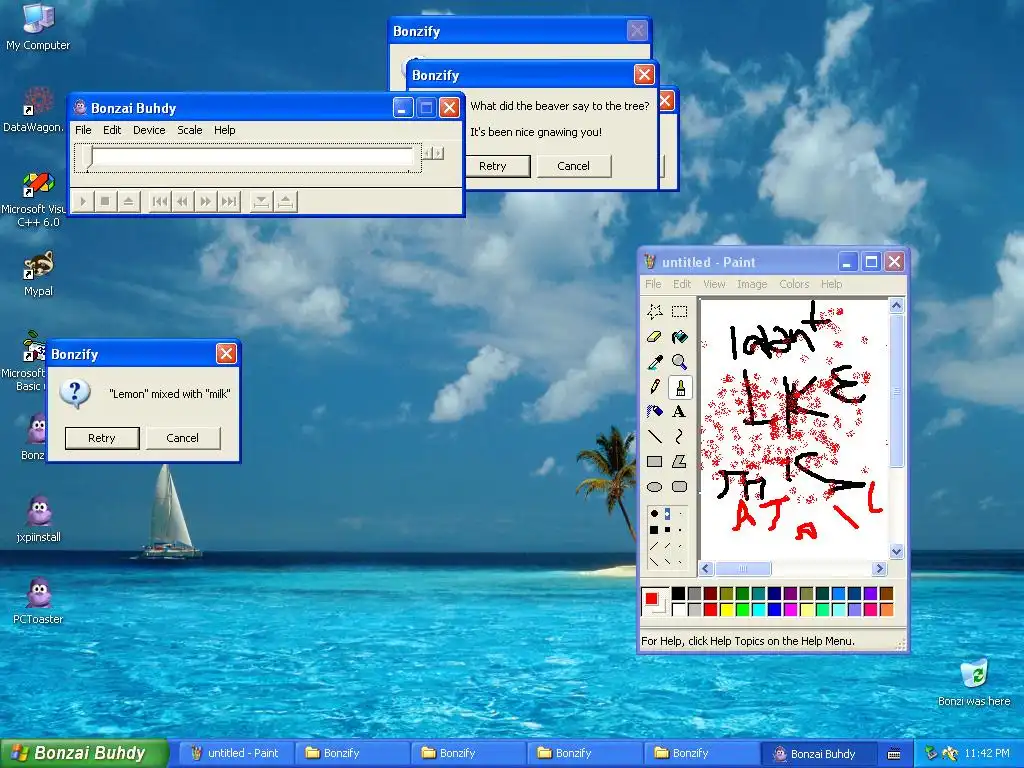The image size is (1024, 768).
Task: Choose the Airbrush spray tool
Action: (x=654, y=411)
